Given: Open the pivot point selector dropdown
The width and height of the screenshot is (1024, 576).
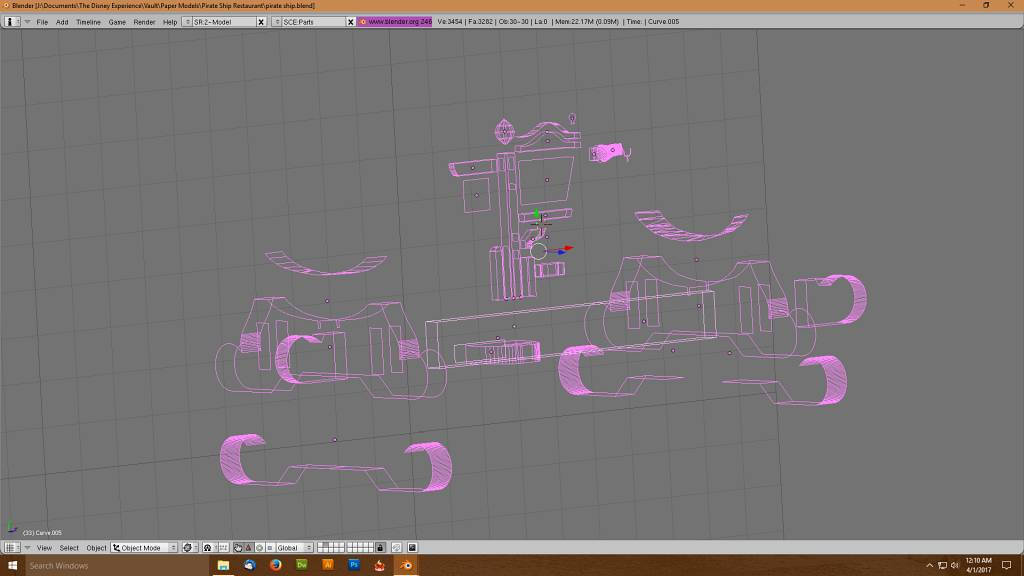Looking at the screenshot, I should tap(209, 548).
